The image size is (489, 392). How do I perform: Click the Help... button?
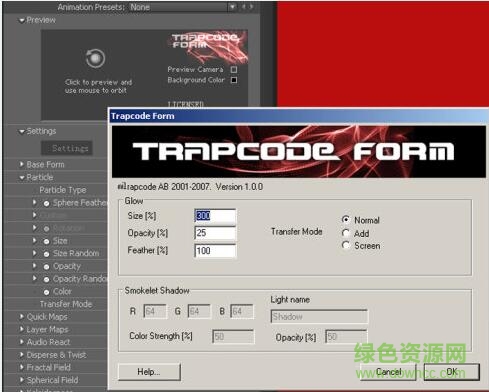tap(149, 372)
